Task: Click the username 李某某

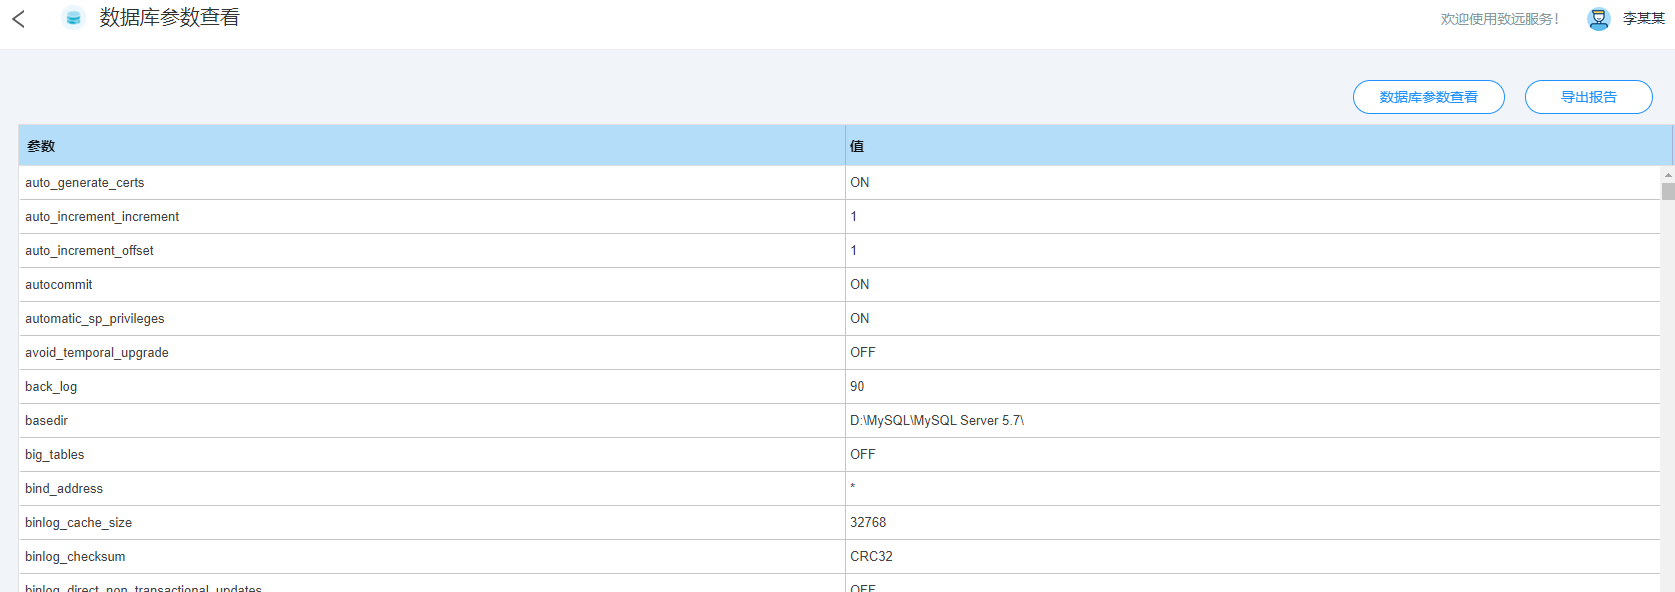Action: pos(1643,19)
